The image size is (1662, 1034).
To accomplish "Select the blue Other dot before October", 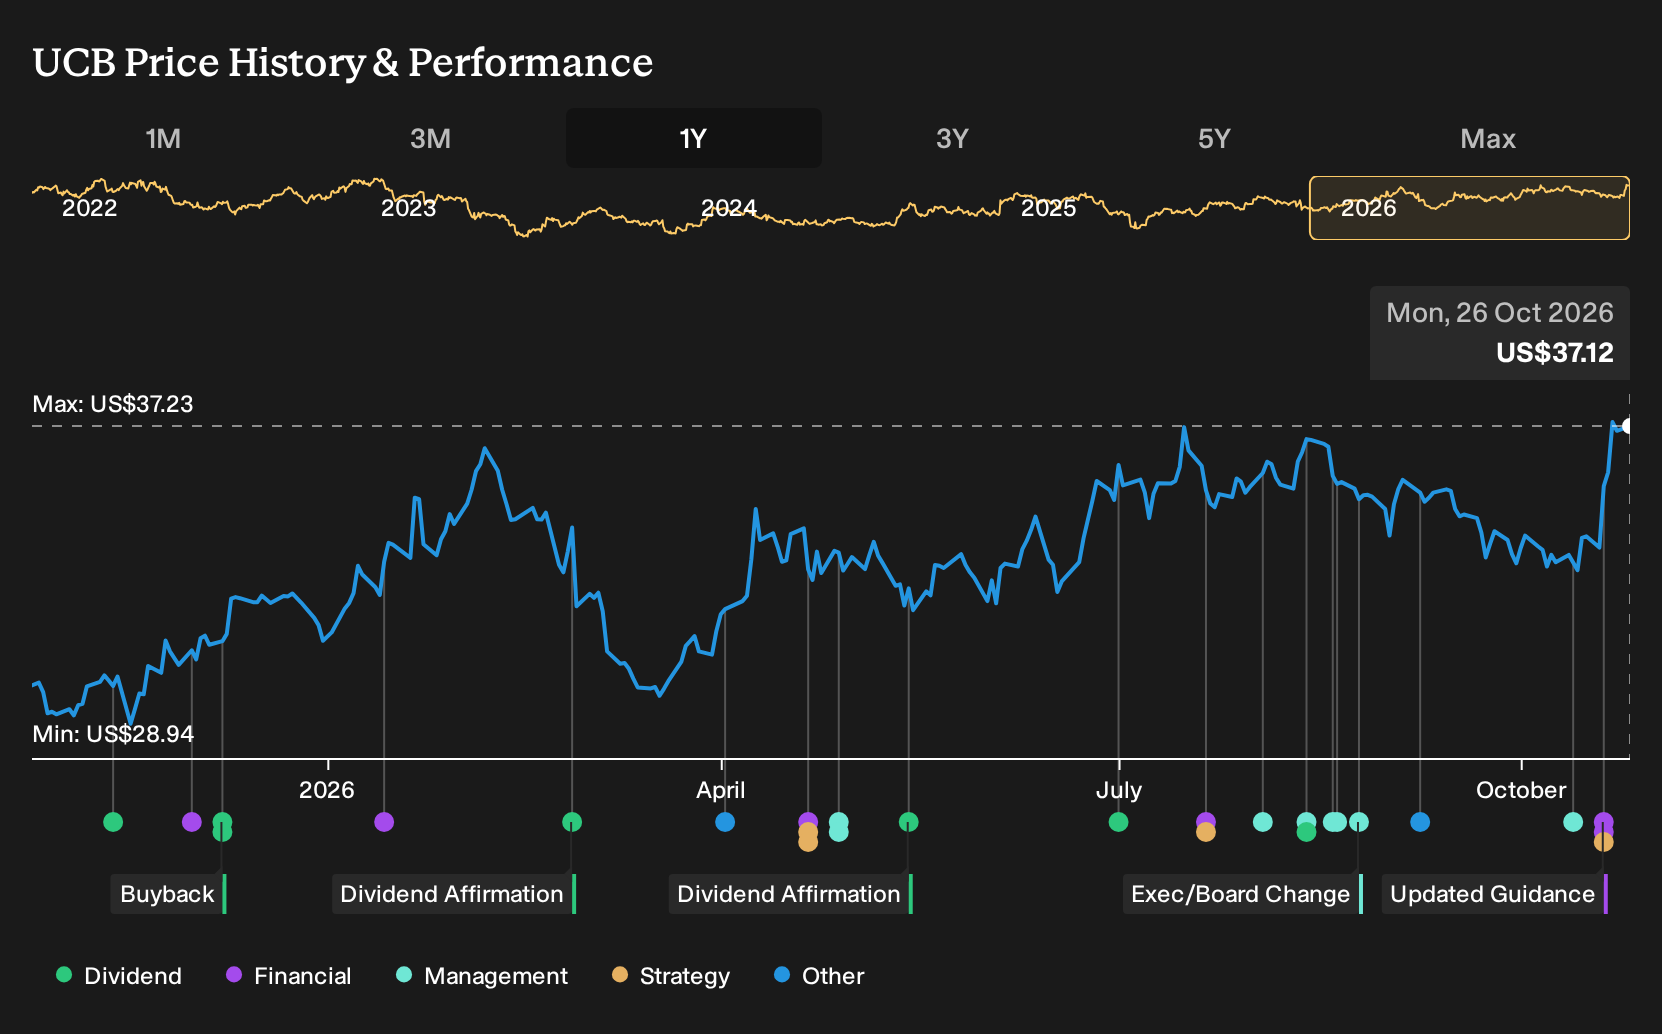I will click(1420, 822).
